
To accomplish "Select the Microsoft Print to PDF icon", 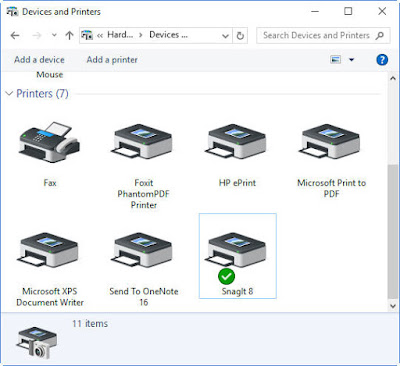I will pos(331,141).
